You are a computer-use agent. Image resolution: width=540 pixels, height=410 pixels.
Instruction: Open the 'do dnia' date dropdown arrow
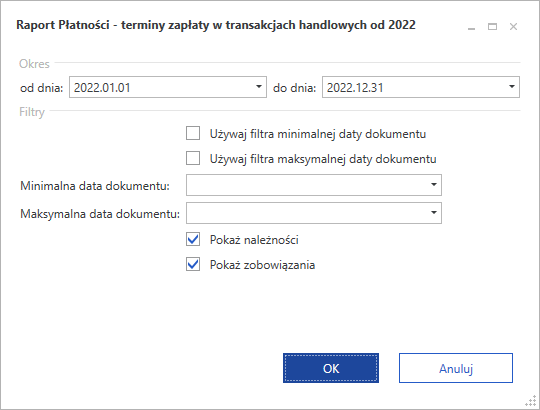click(512, 87)
